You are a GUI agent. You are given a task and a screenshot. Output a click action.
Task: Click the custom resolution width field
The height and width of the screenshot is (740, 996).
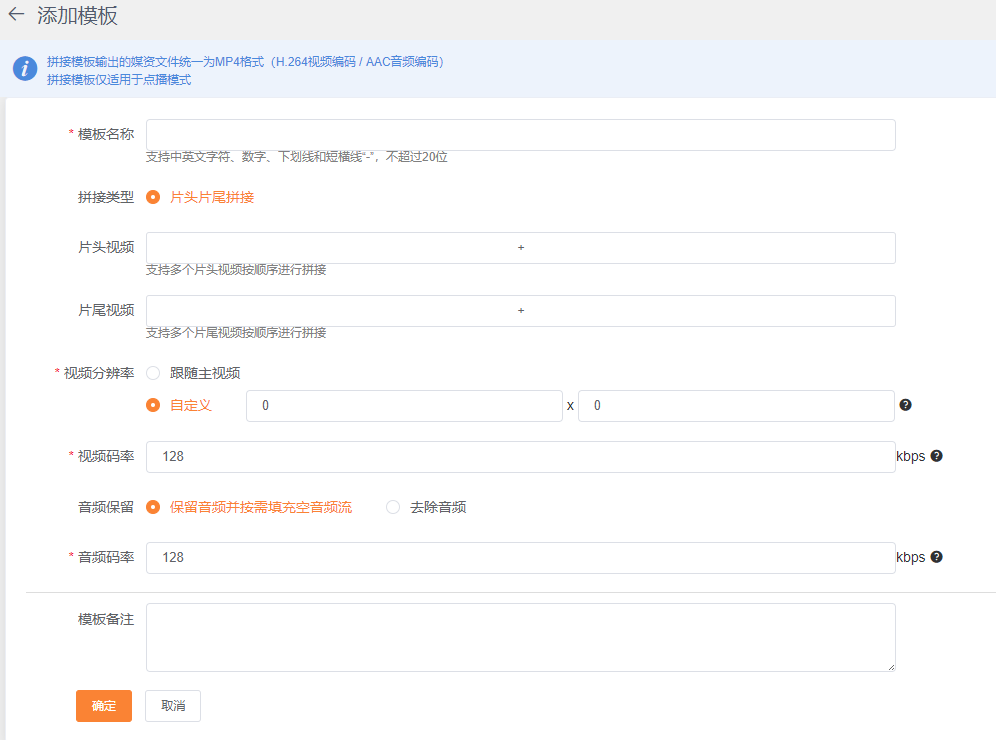click(405, 406)
